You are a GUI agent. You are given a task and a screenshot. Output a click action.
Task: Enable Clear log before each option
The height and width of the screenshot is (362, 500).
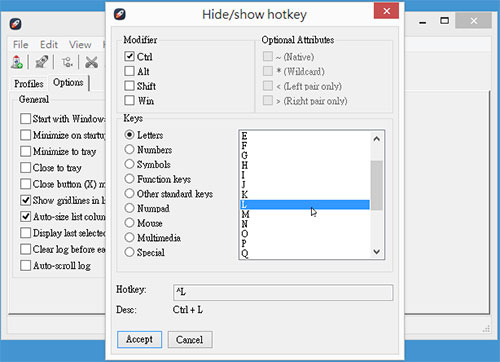[25, 249]
